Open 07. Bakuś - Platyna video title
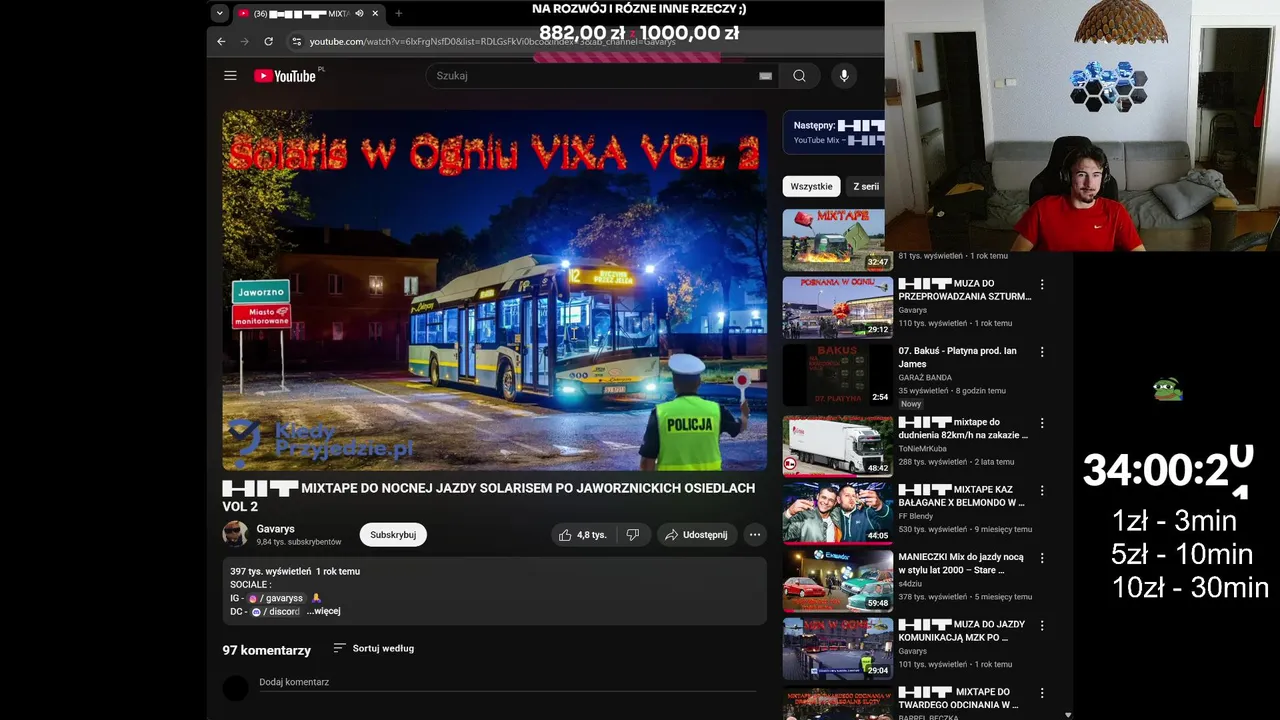The width and height of the screenshot is (1280, 720). click(957, 358)
